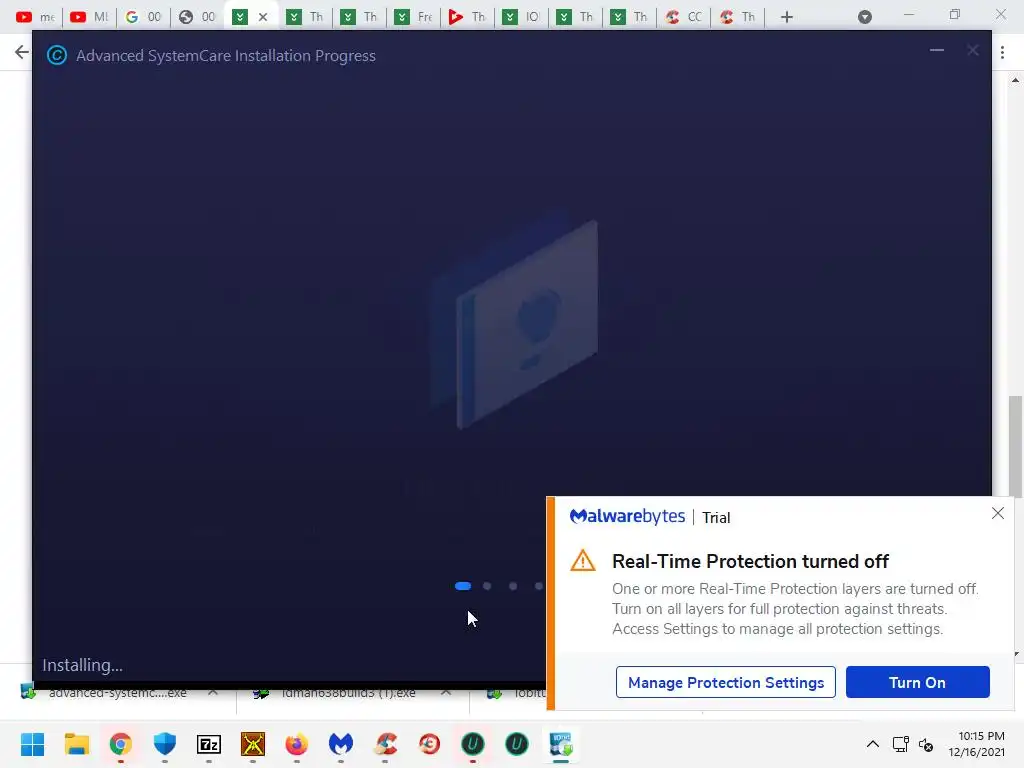The image size is (1024, 768).
Task: Switch to the first YouTube 'me' tab
Action: point(35,17)
